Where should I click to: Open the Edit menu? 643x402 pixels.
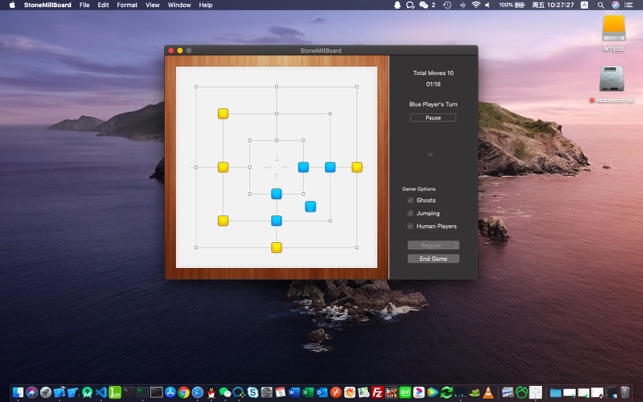(x=103, y=5)
